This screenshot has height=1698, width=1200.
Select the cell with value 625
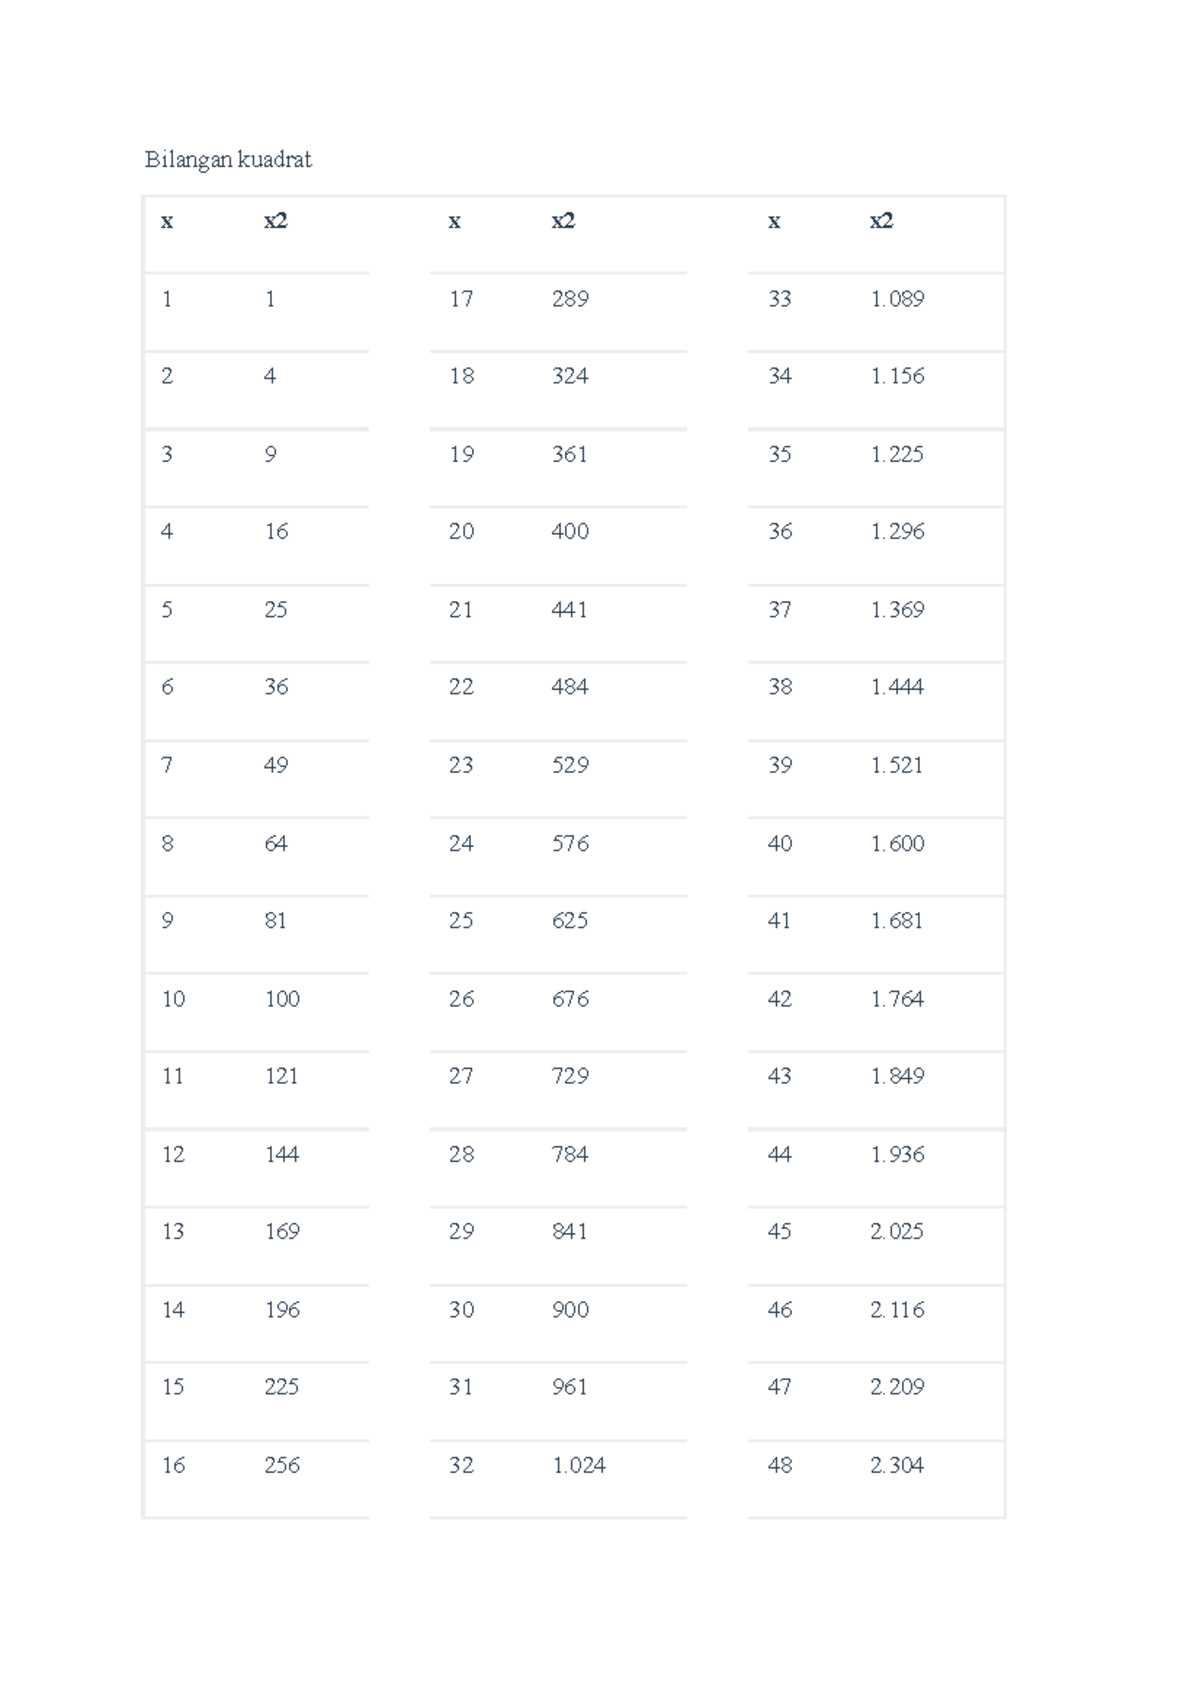click(570, 920)
